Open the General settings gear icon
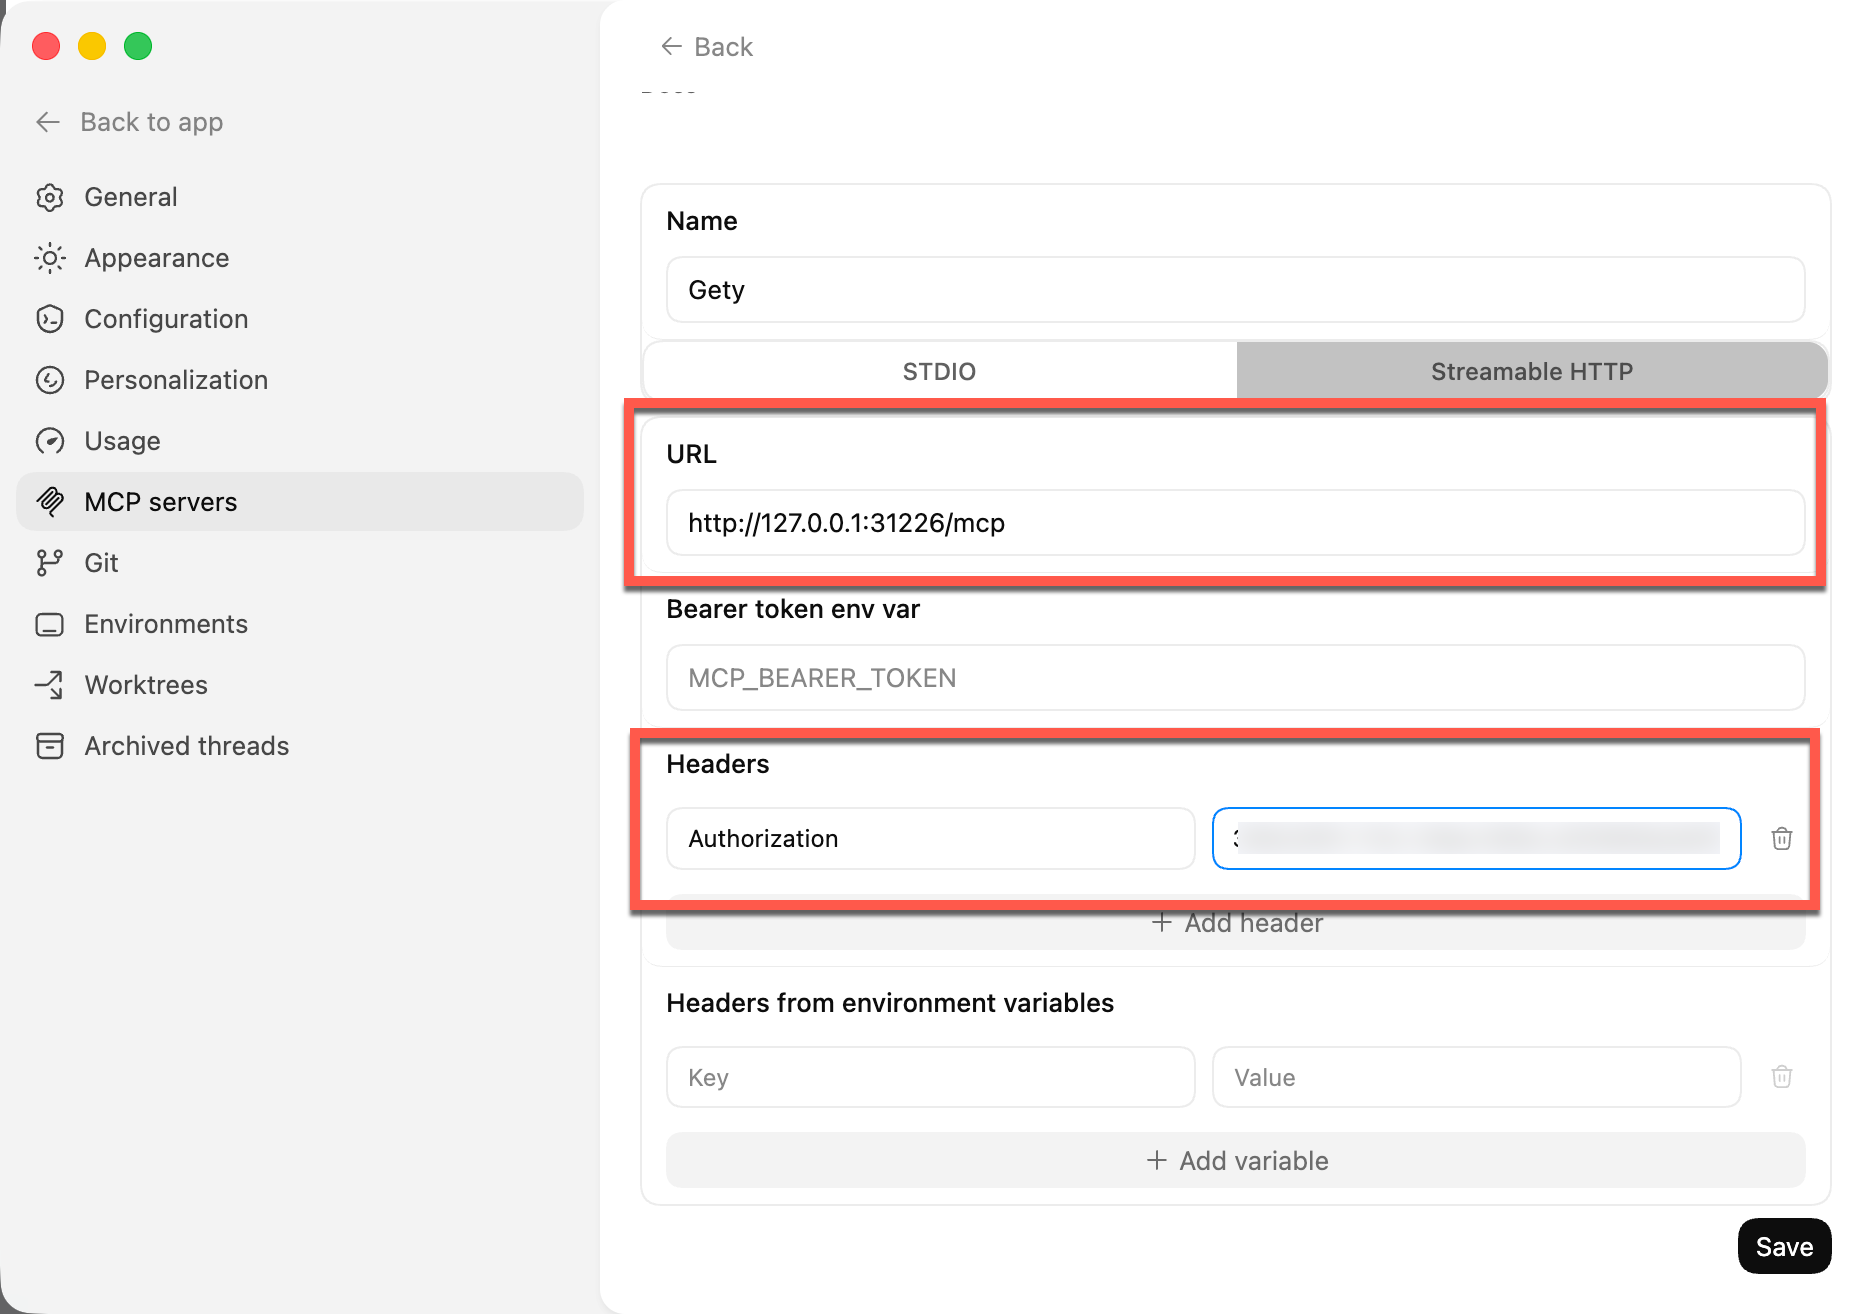The height and width of the screenshot is (1314, 1872). (50, 197)
